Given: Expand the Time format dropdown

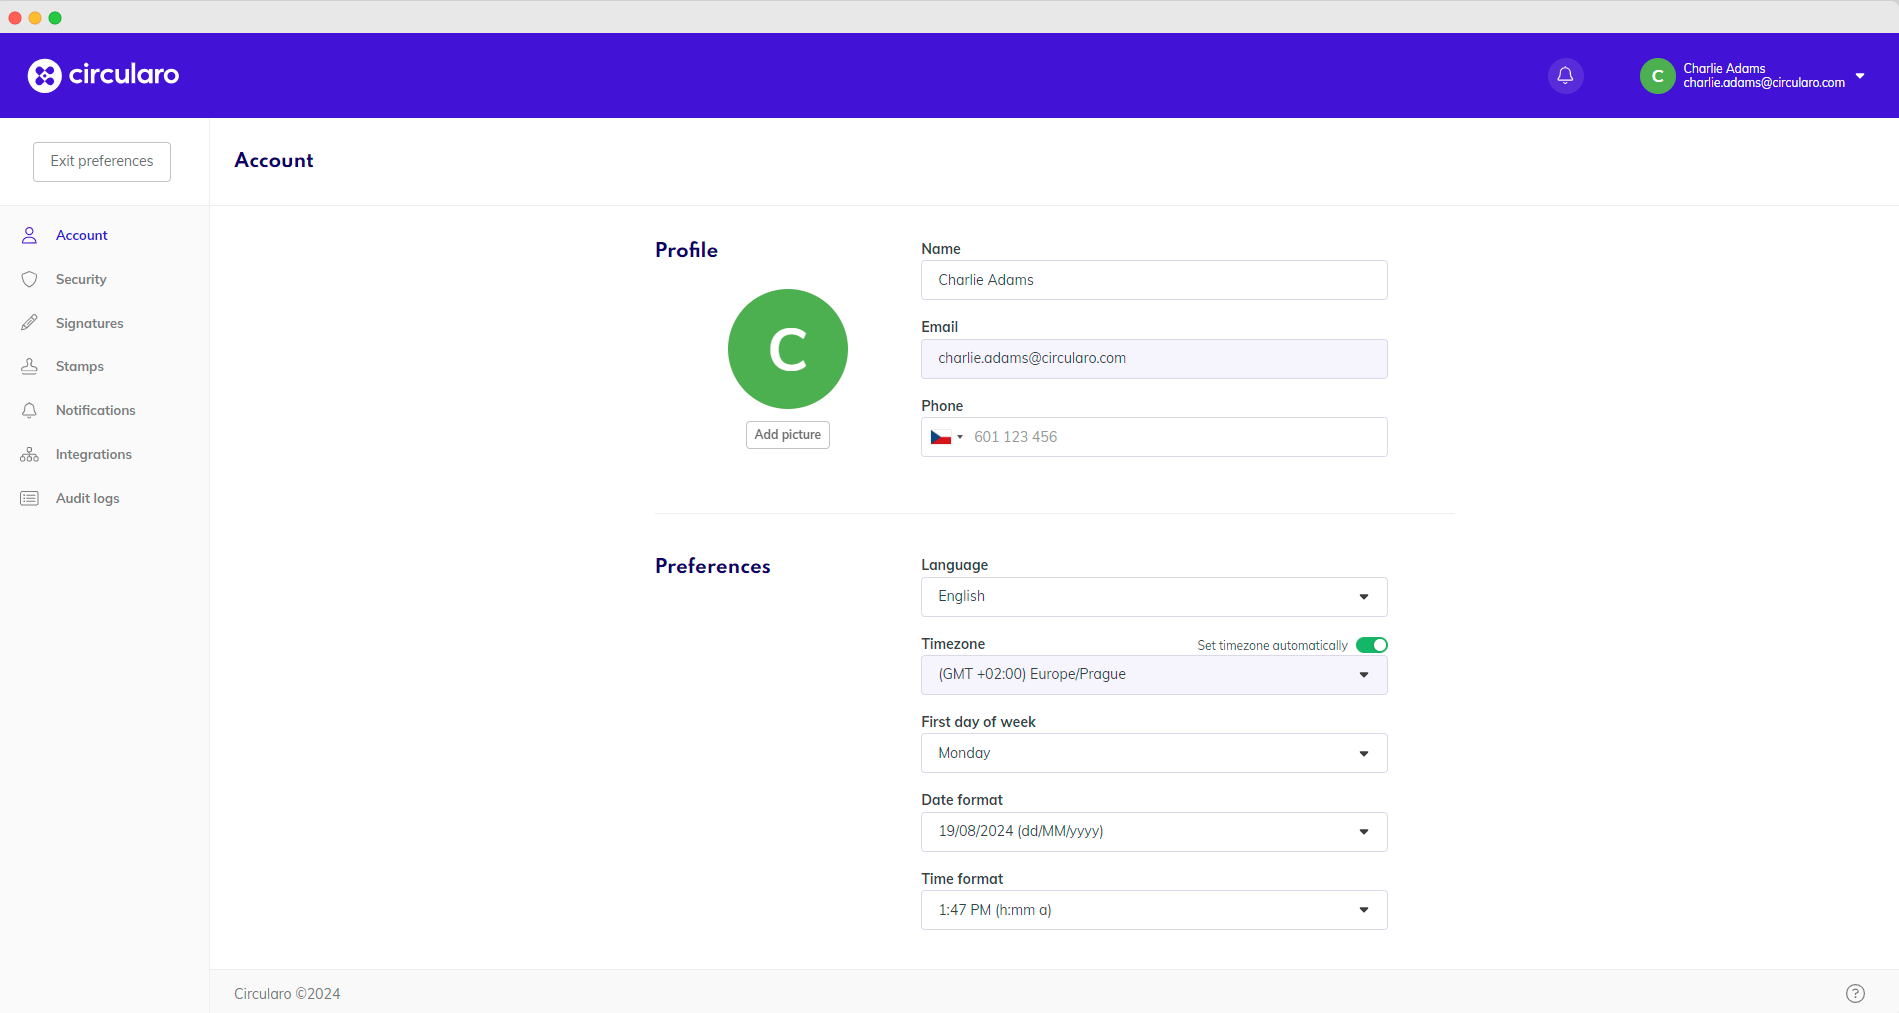Looking at the screenshot, I should coord(1153,910).
